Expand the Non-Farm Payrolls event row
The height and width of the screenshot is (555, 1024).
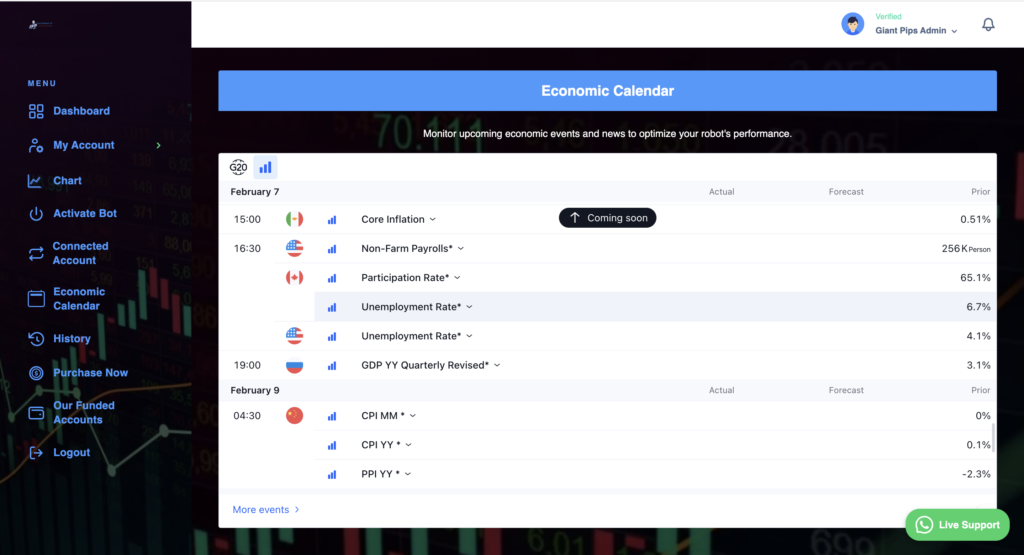point(412,248)
